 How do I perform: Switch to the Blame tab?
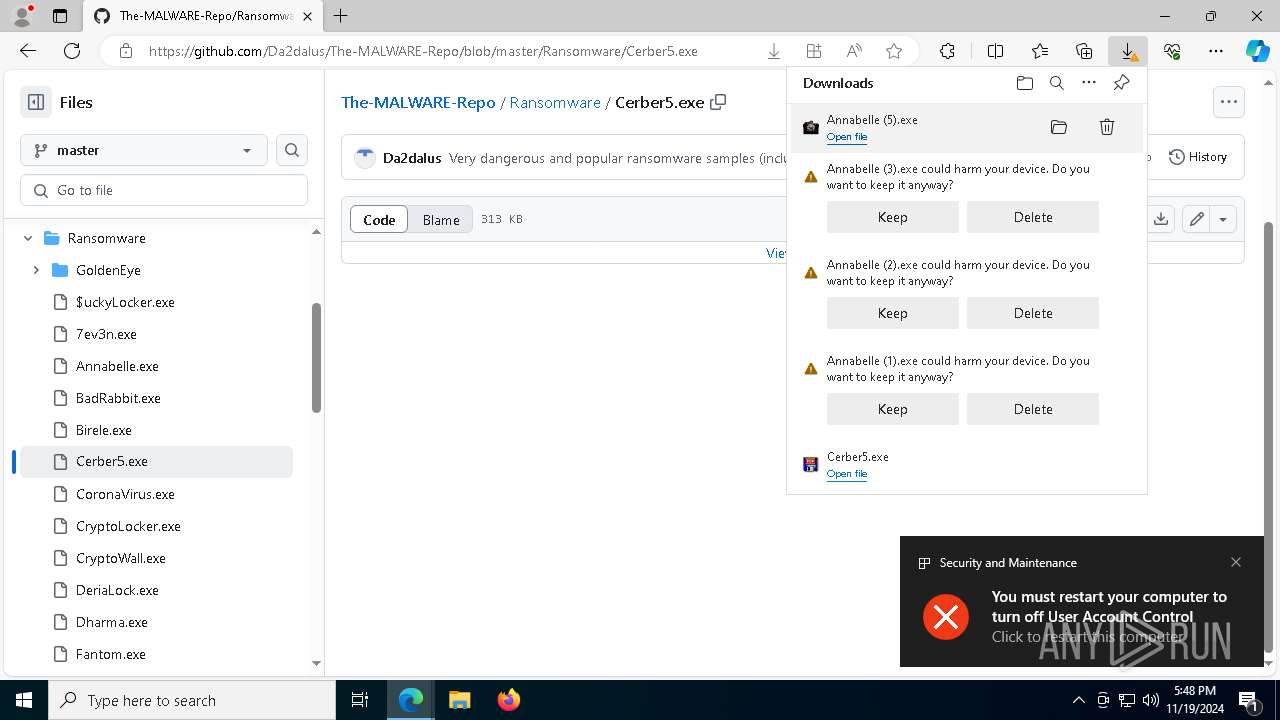[441, 219]
